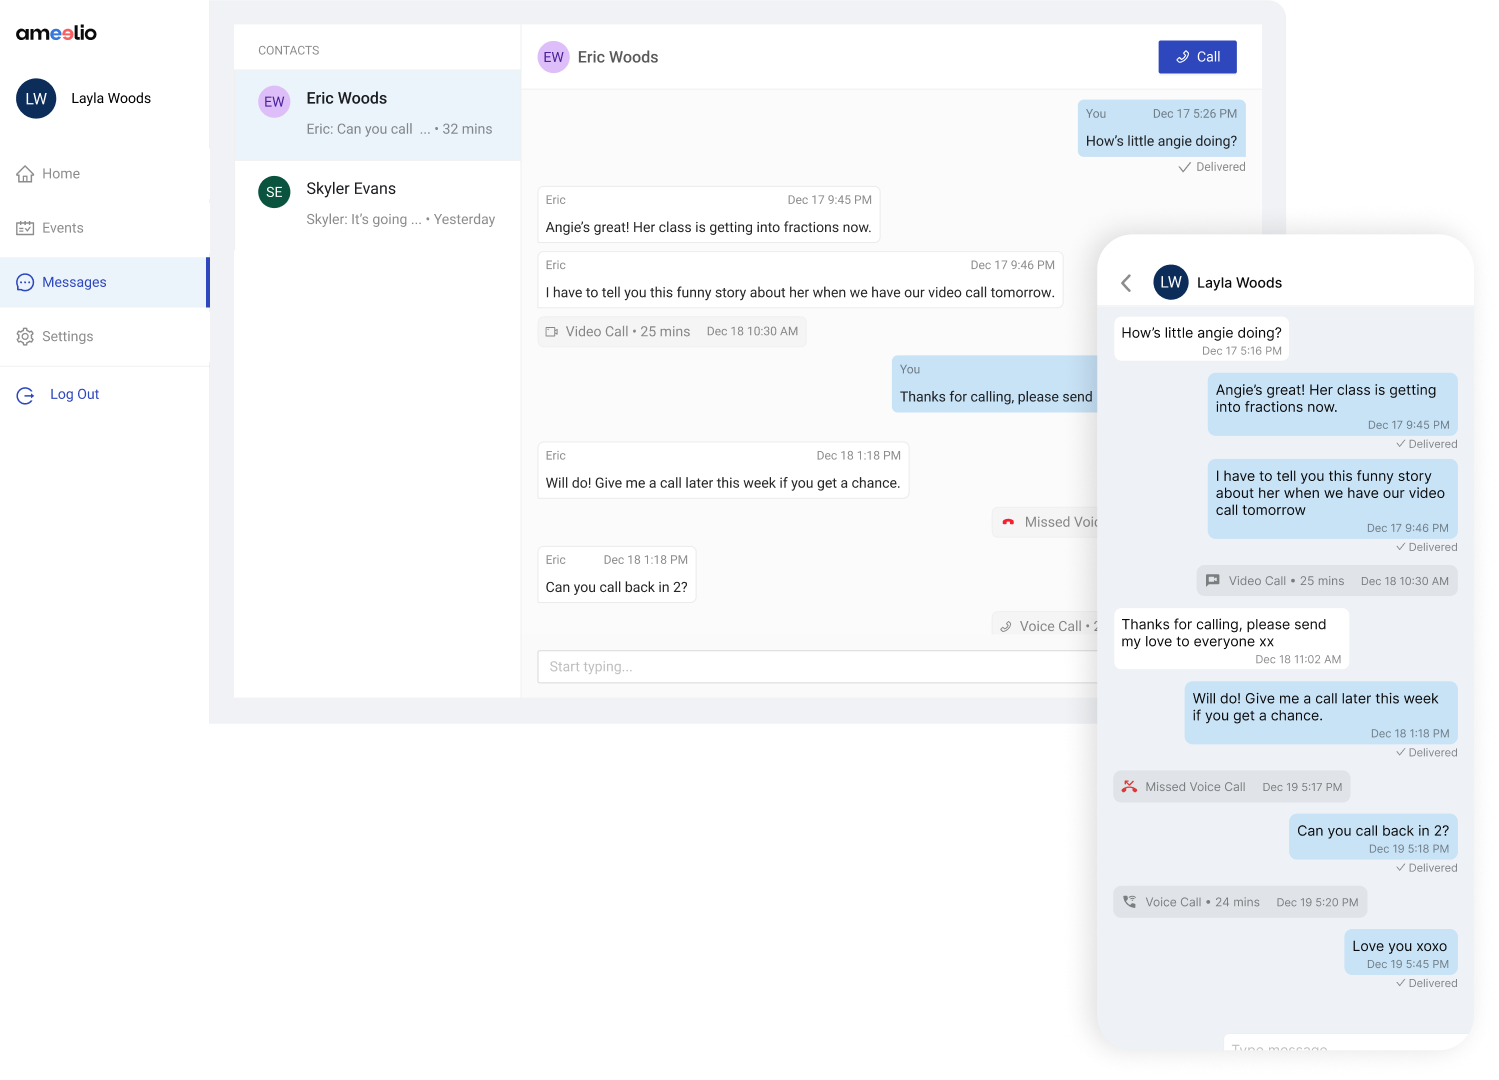This screenshot has width=1499, height=1080.
Task: Click the video call chat icon in the mobile conversation
Action: click(1213, 580)
